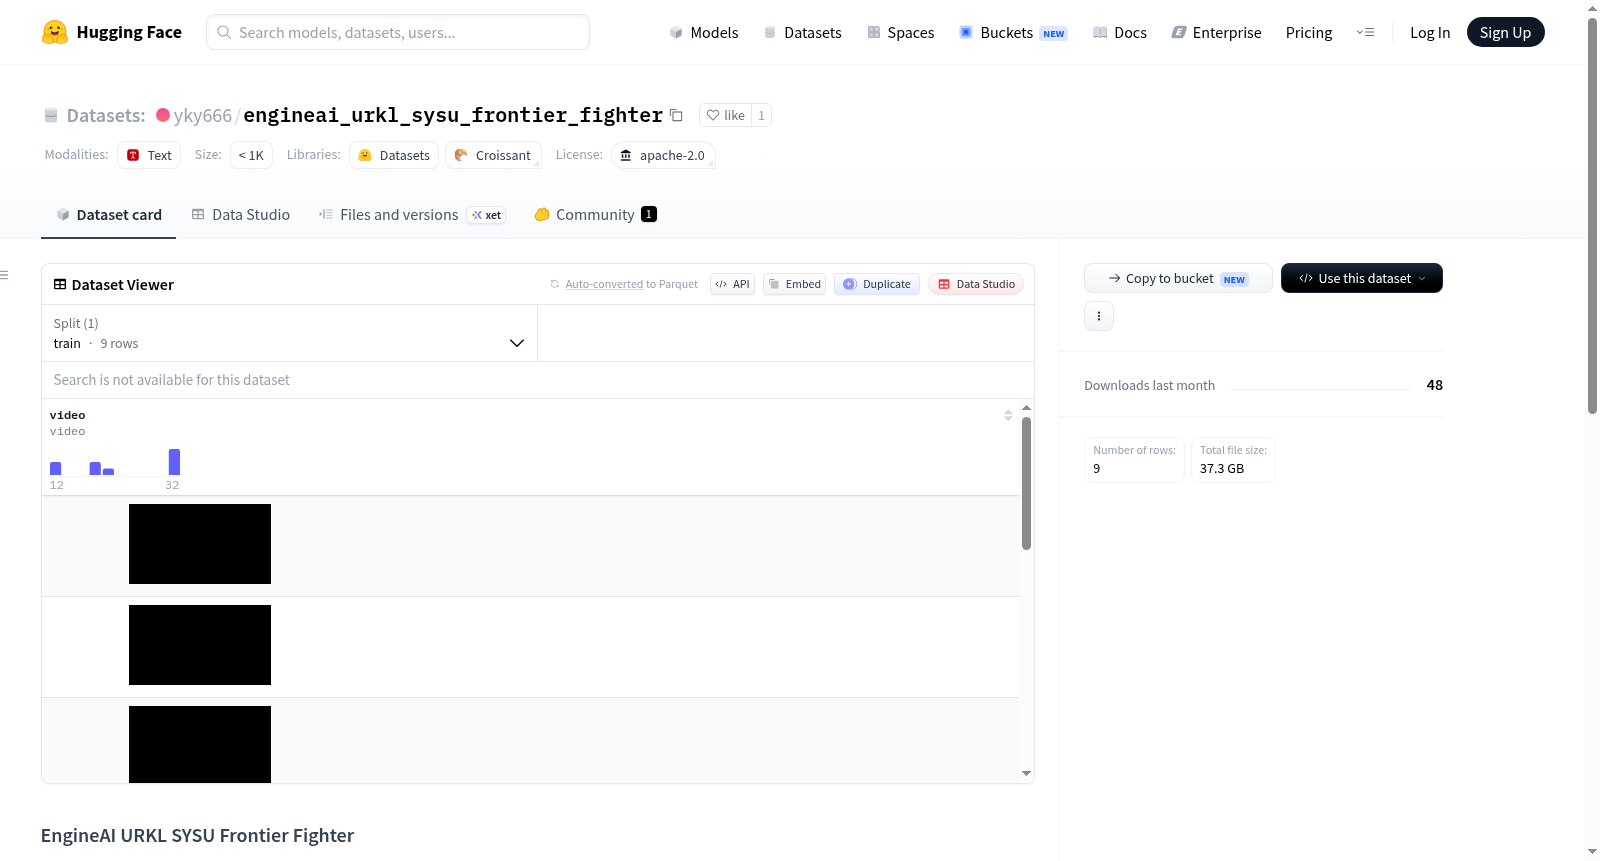Click the Sign Up button
This screenshot has height=861, width=1600.
click(1505, 32)
